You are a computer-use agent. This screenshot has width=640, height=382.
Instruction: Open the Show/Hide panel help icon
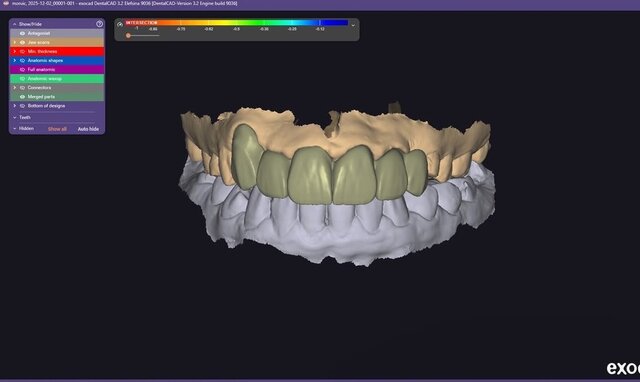99,24
